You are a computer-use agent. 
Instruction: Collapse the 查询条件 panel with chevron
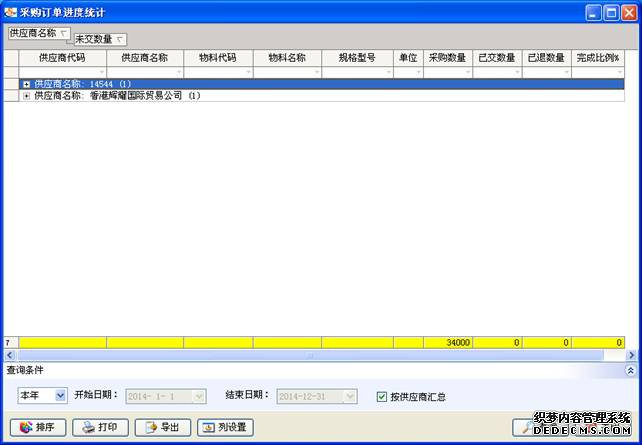(x=629, y=370)
